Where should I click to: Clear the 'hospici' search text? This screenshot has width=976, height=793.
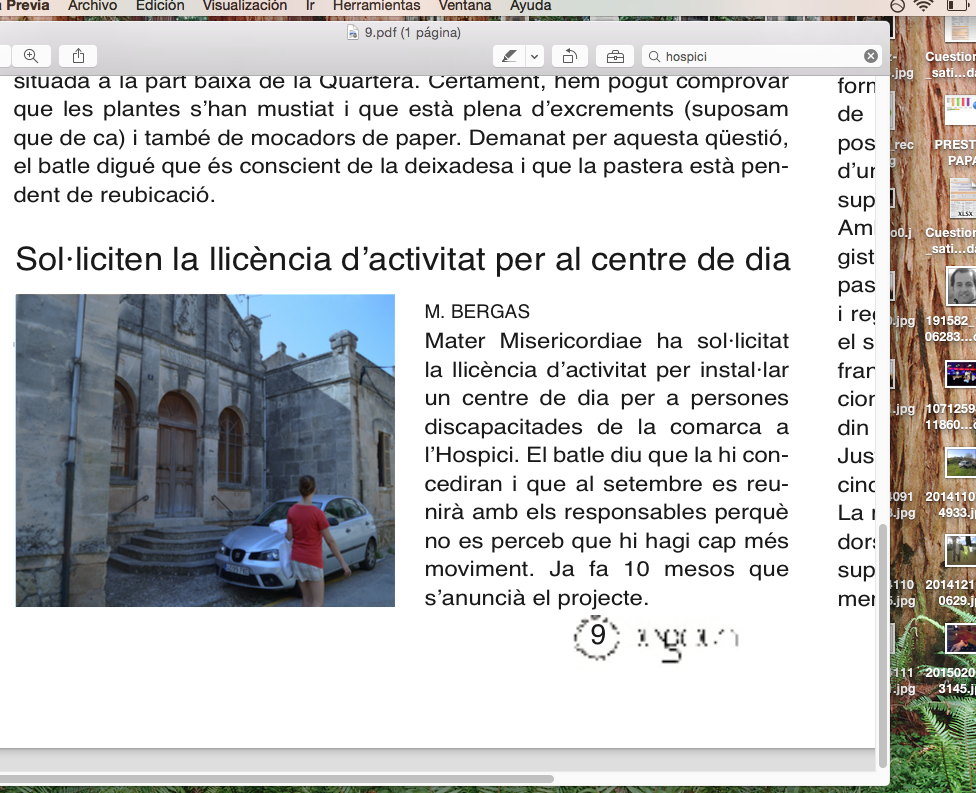click(x=871, y=56)
